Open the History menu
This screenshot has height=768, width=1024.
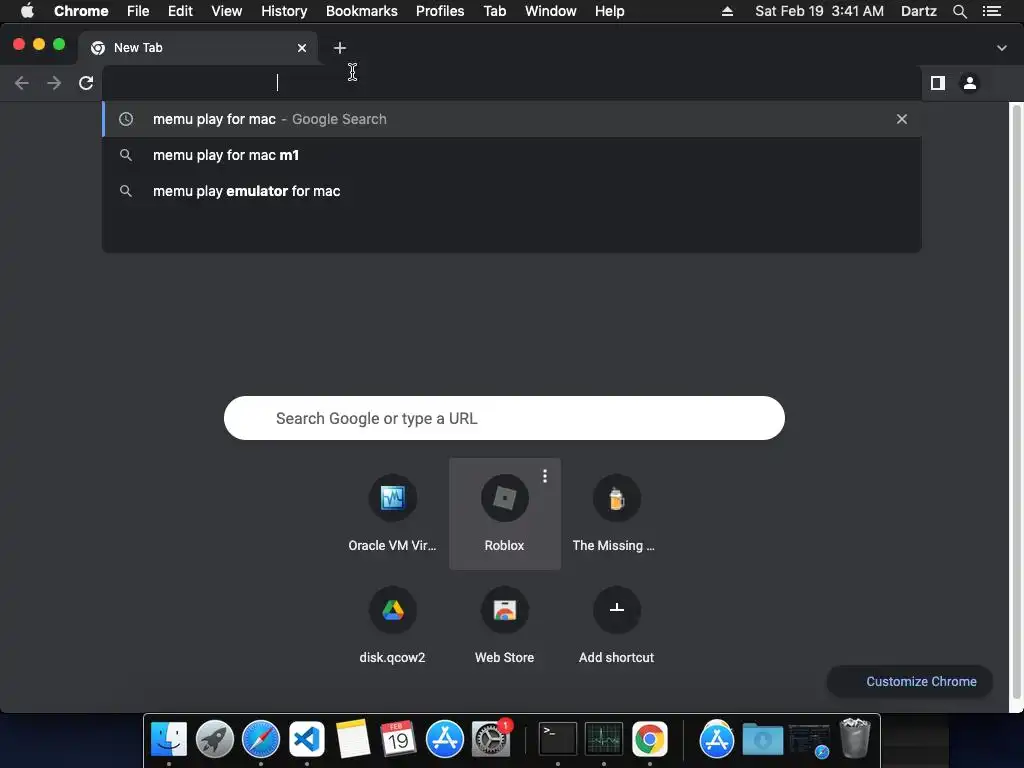[284, 11]
